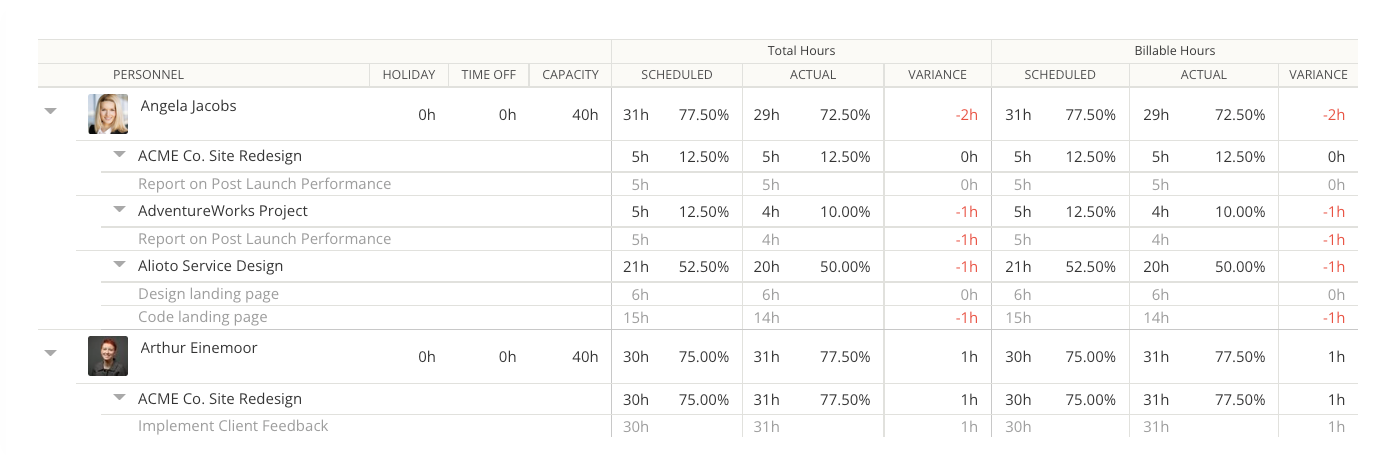Open Arthur Einemoor name link
The image size is (1395, 466).
(x=199, y=348)
